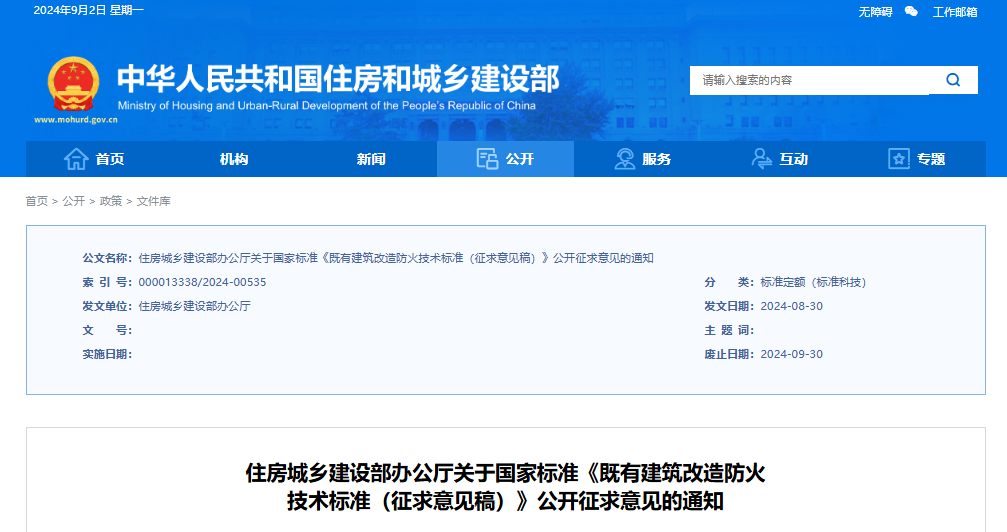Click the 索引号 field label
1007x532 pixels.
coord(107,282)
